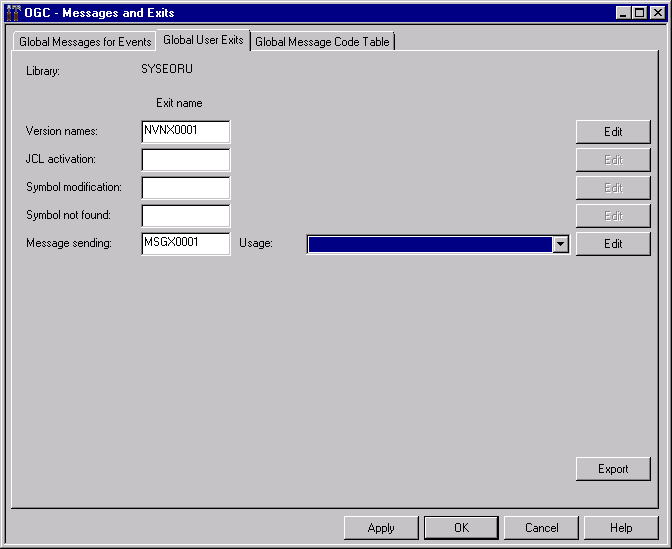
Task: Click the OGC application icon in title bar
Action: tap(13, 12)
